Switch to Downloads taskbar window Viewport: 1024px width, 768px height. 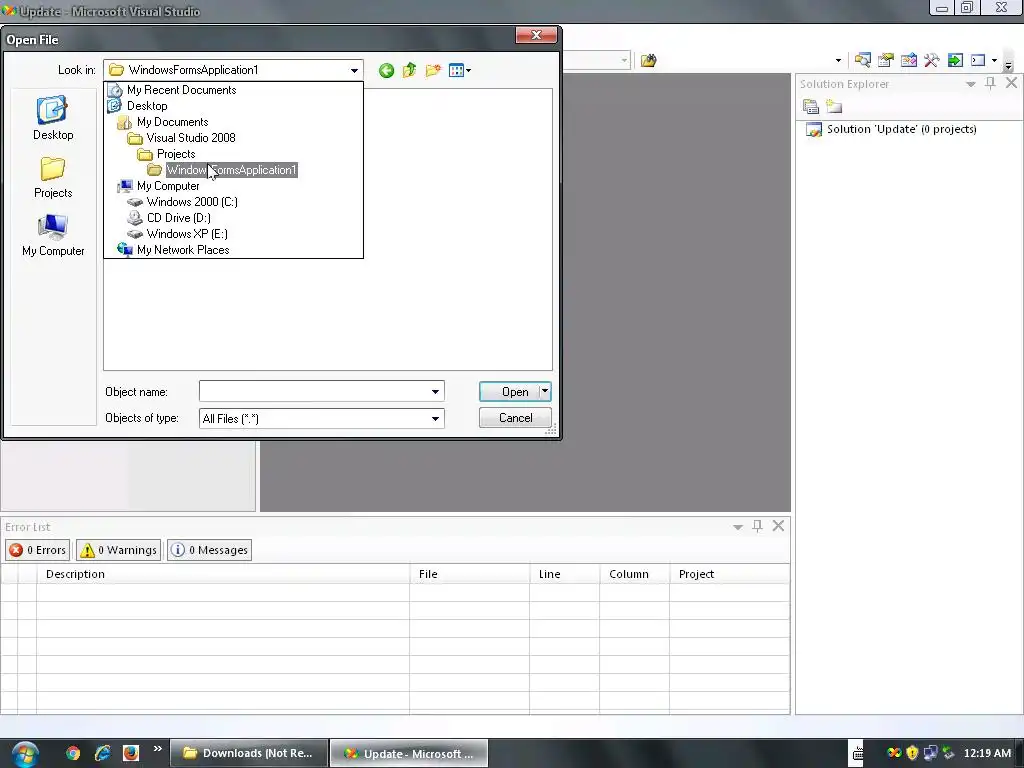[x=249, y=753]
